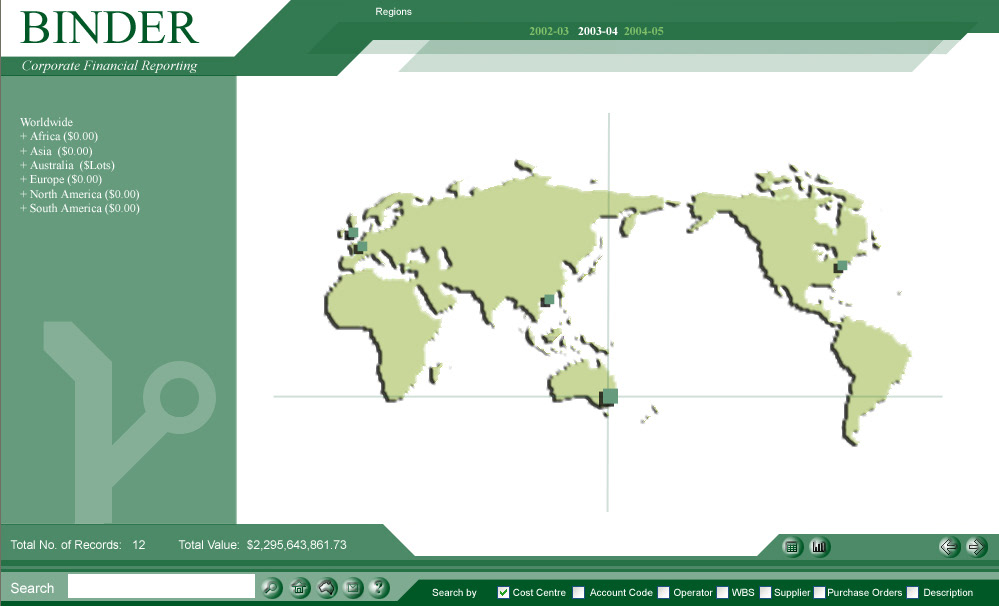Click the Total No. of Records text
999x606 pixels.
click(x=66, y=545)
